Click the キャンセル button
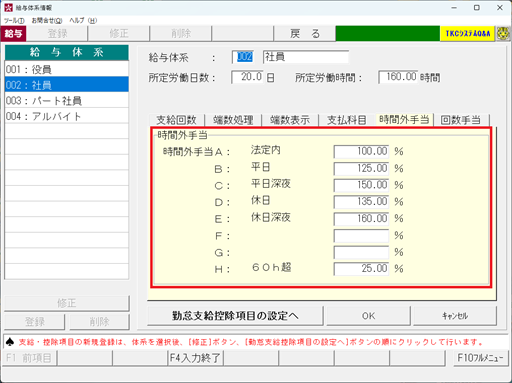Screen dimensions: 512x383 point(455,316)
